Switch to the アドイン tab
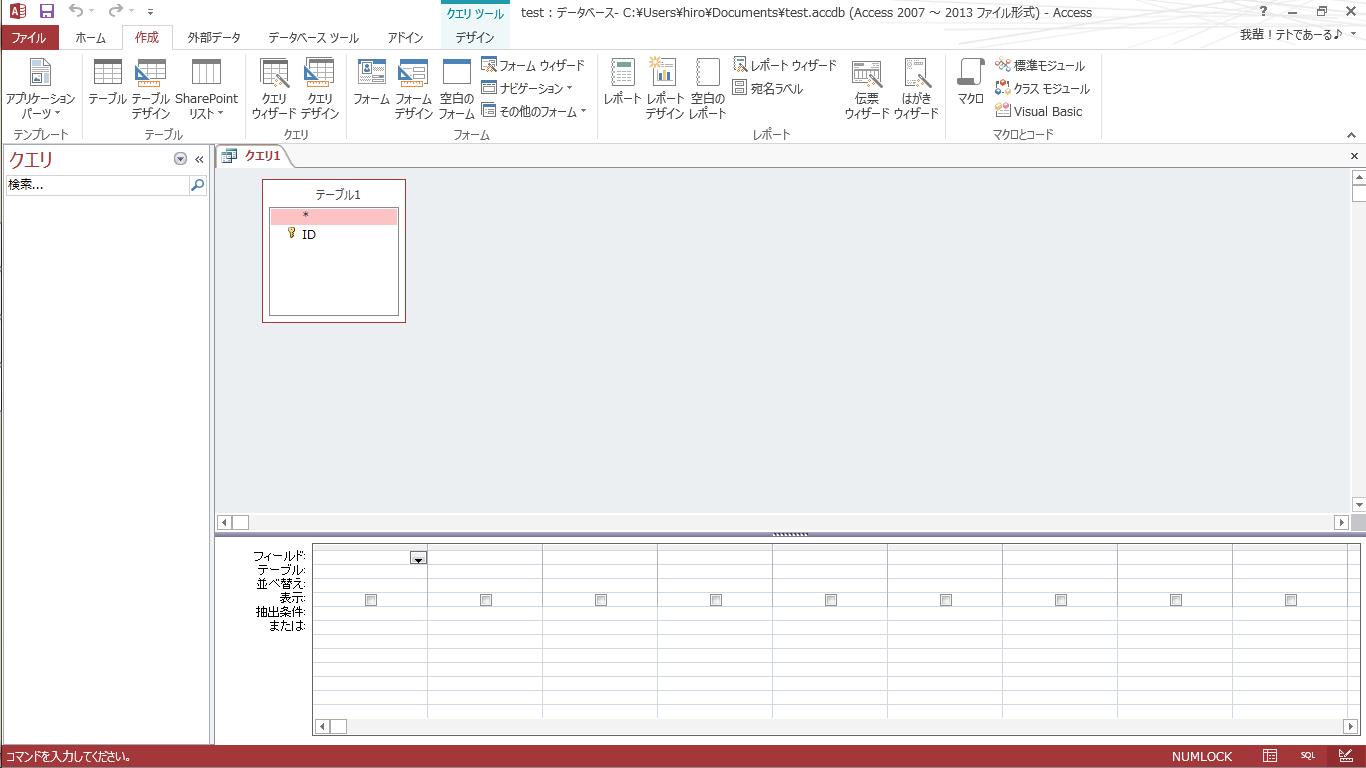This screenshot has height=768, width=1366. [405, 38]
